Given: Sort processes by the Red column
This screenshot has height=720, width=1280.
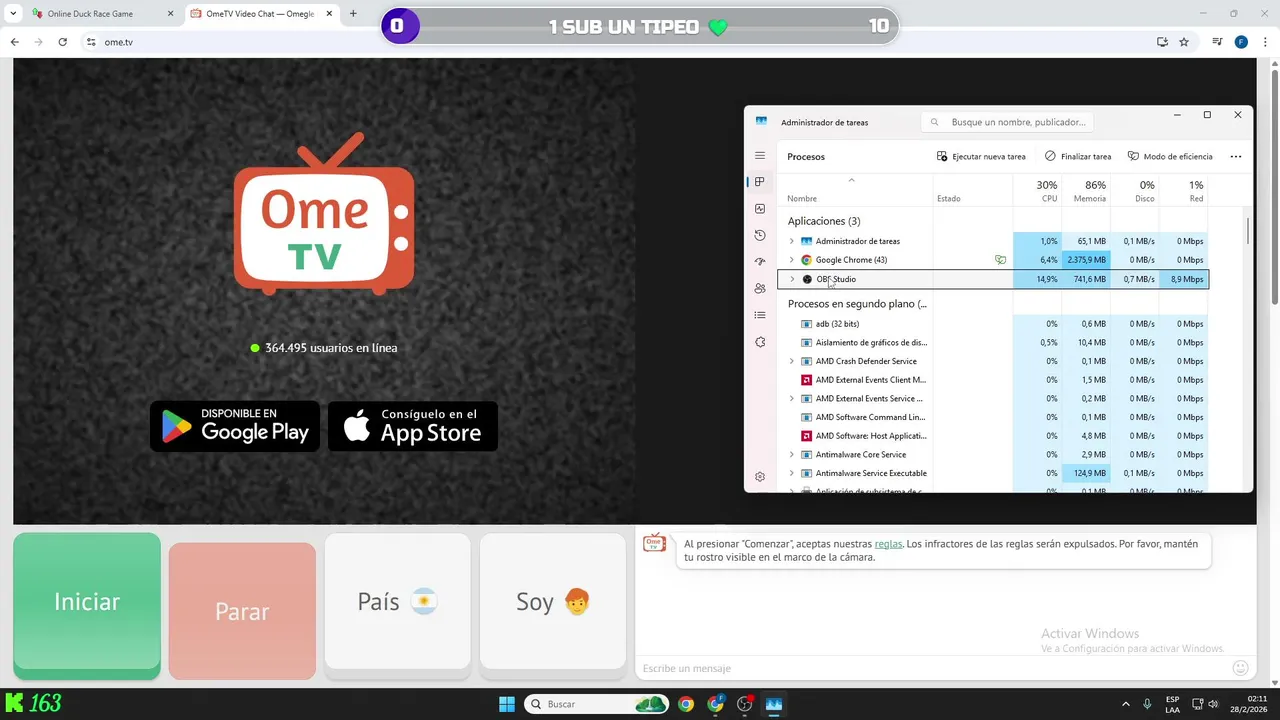Looking at the screenshot, I should click(1184, 191).
